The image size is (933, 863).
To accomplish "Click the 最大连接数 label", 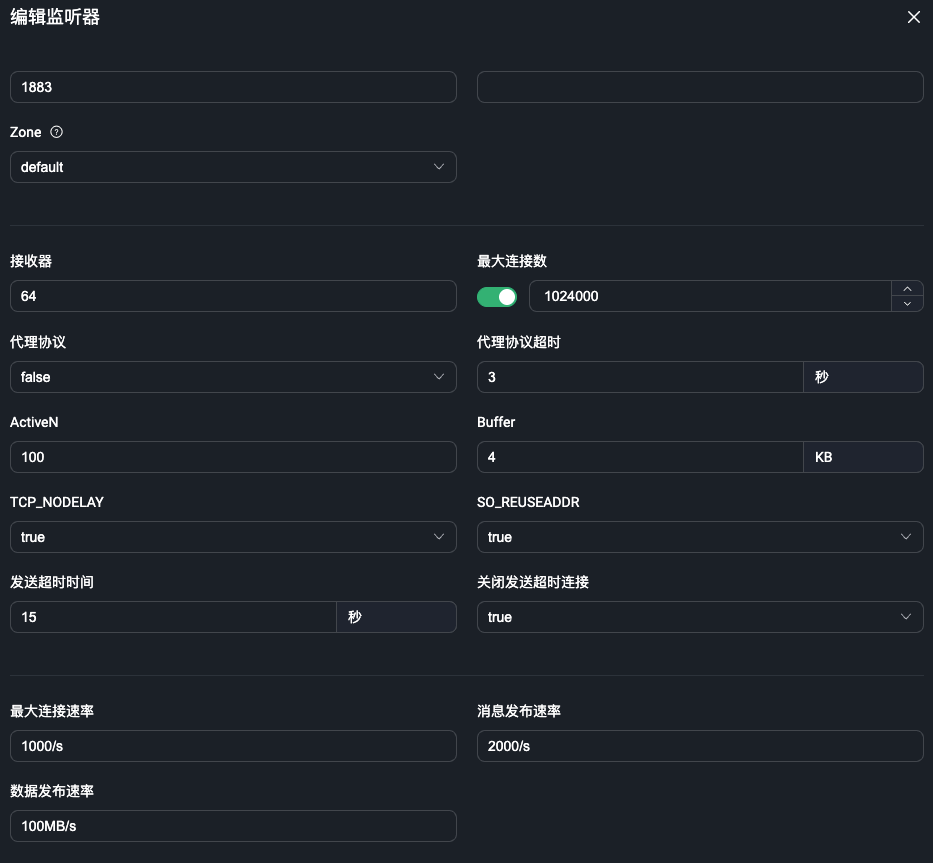I will tap(512, 261).
